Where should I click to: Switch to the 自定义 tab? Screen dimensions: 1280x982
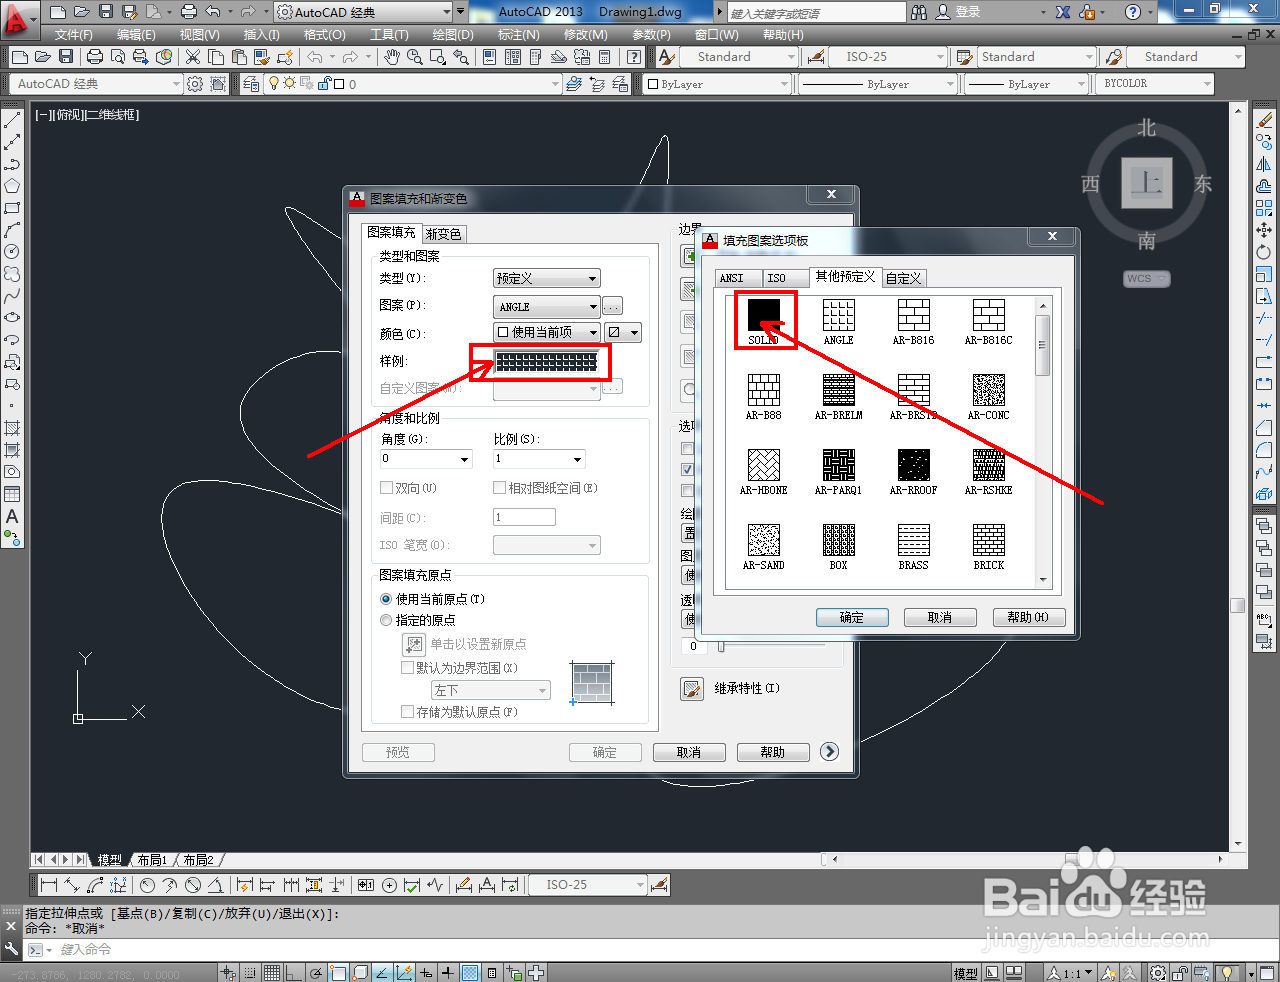pos(904,278)
